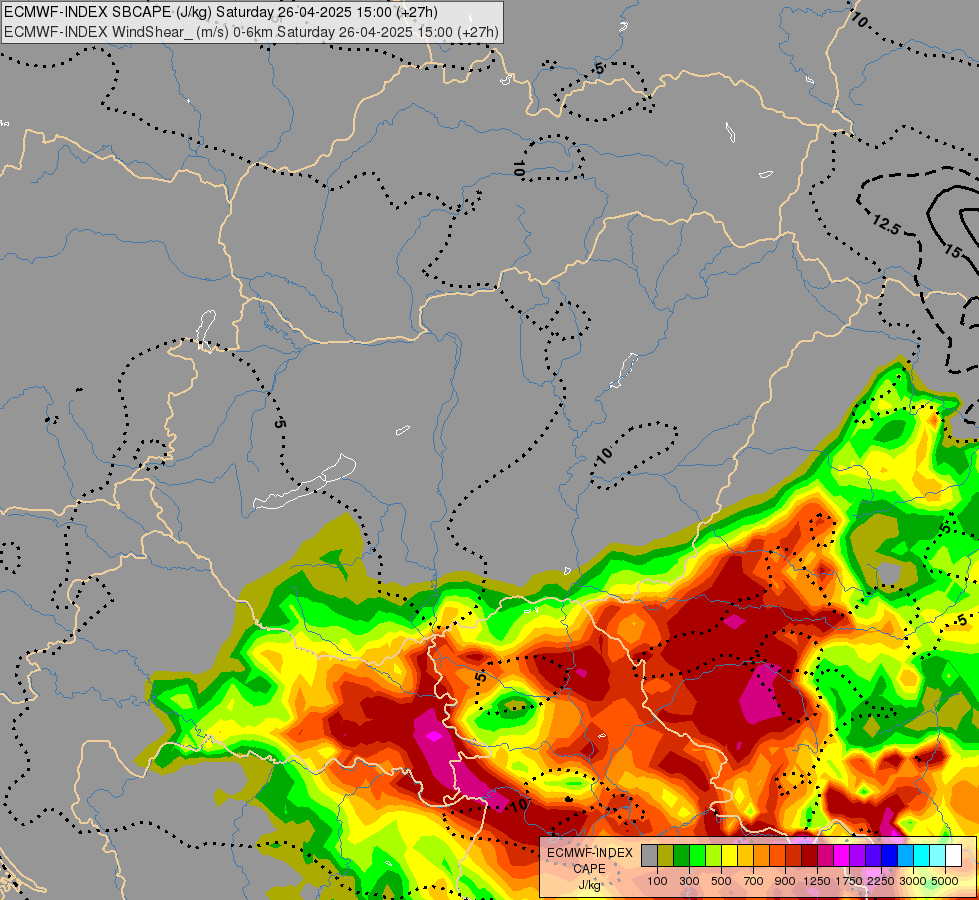The height and width of the screenshot is (900, 979).
Task: Click the WindShear 0-6km title line
Action: pyautogui.click(x=251, y=32)
